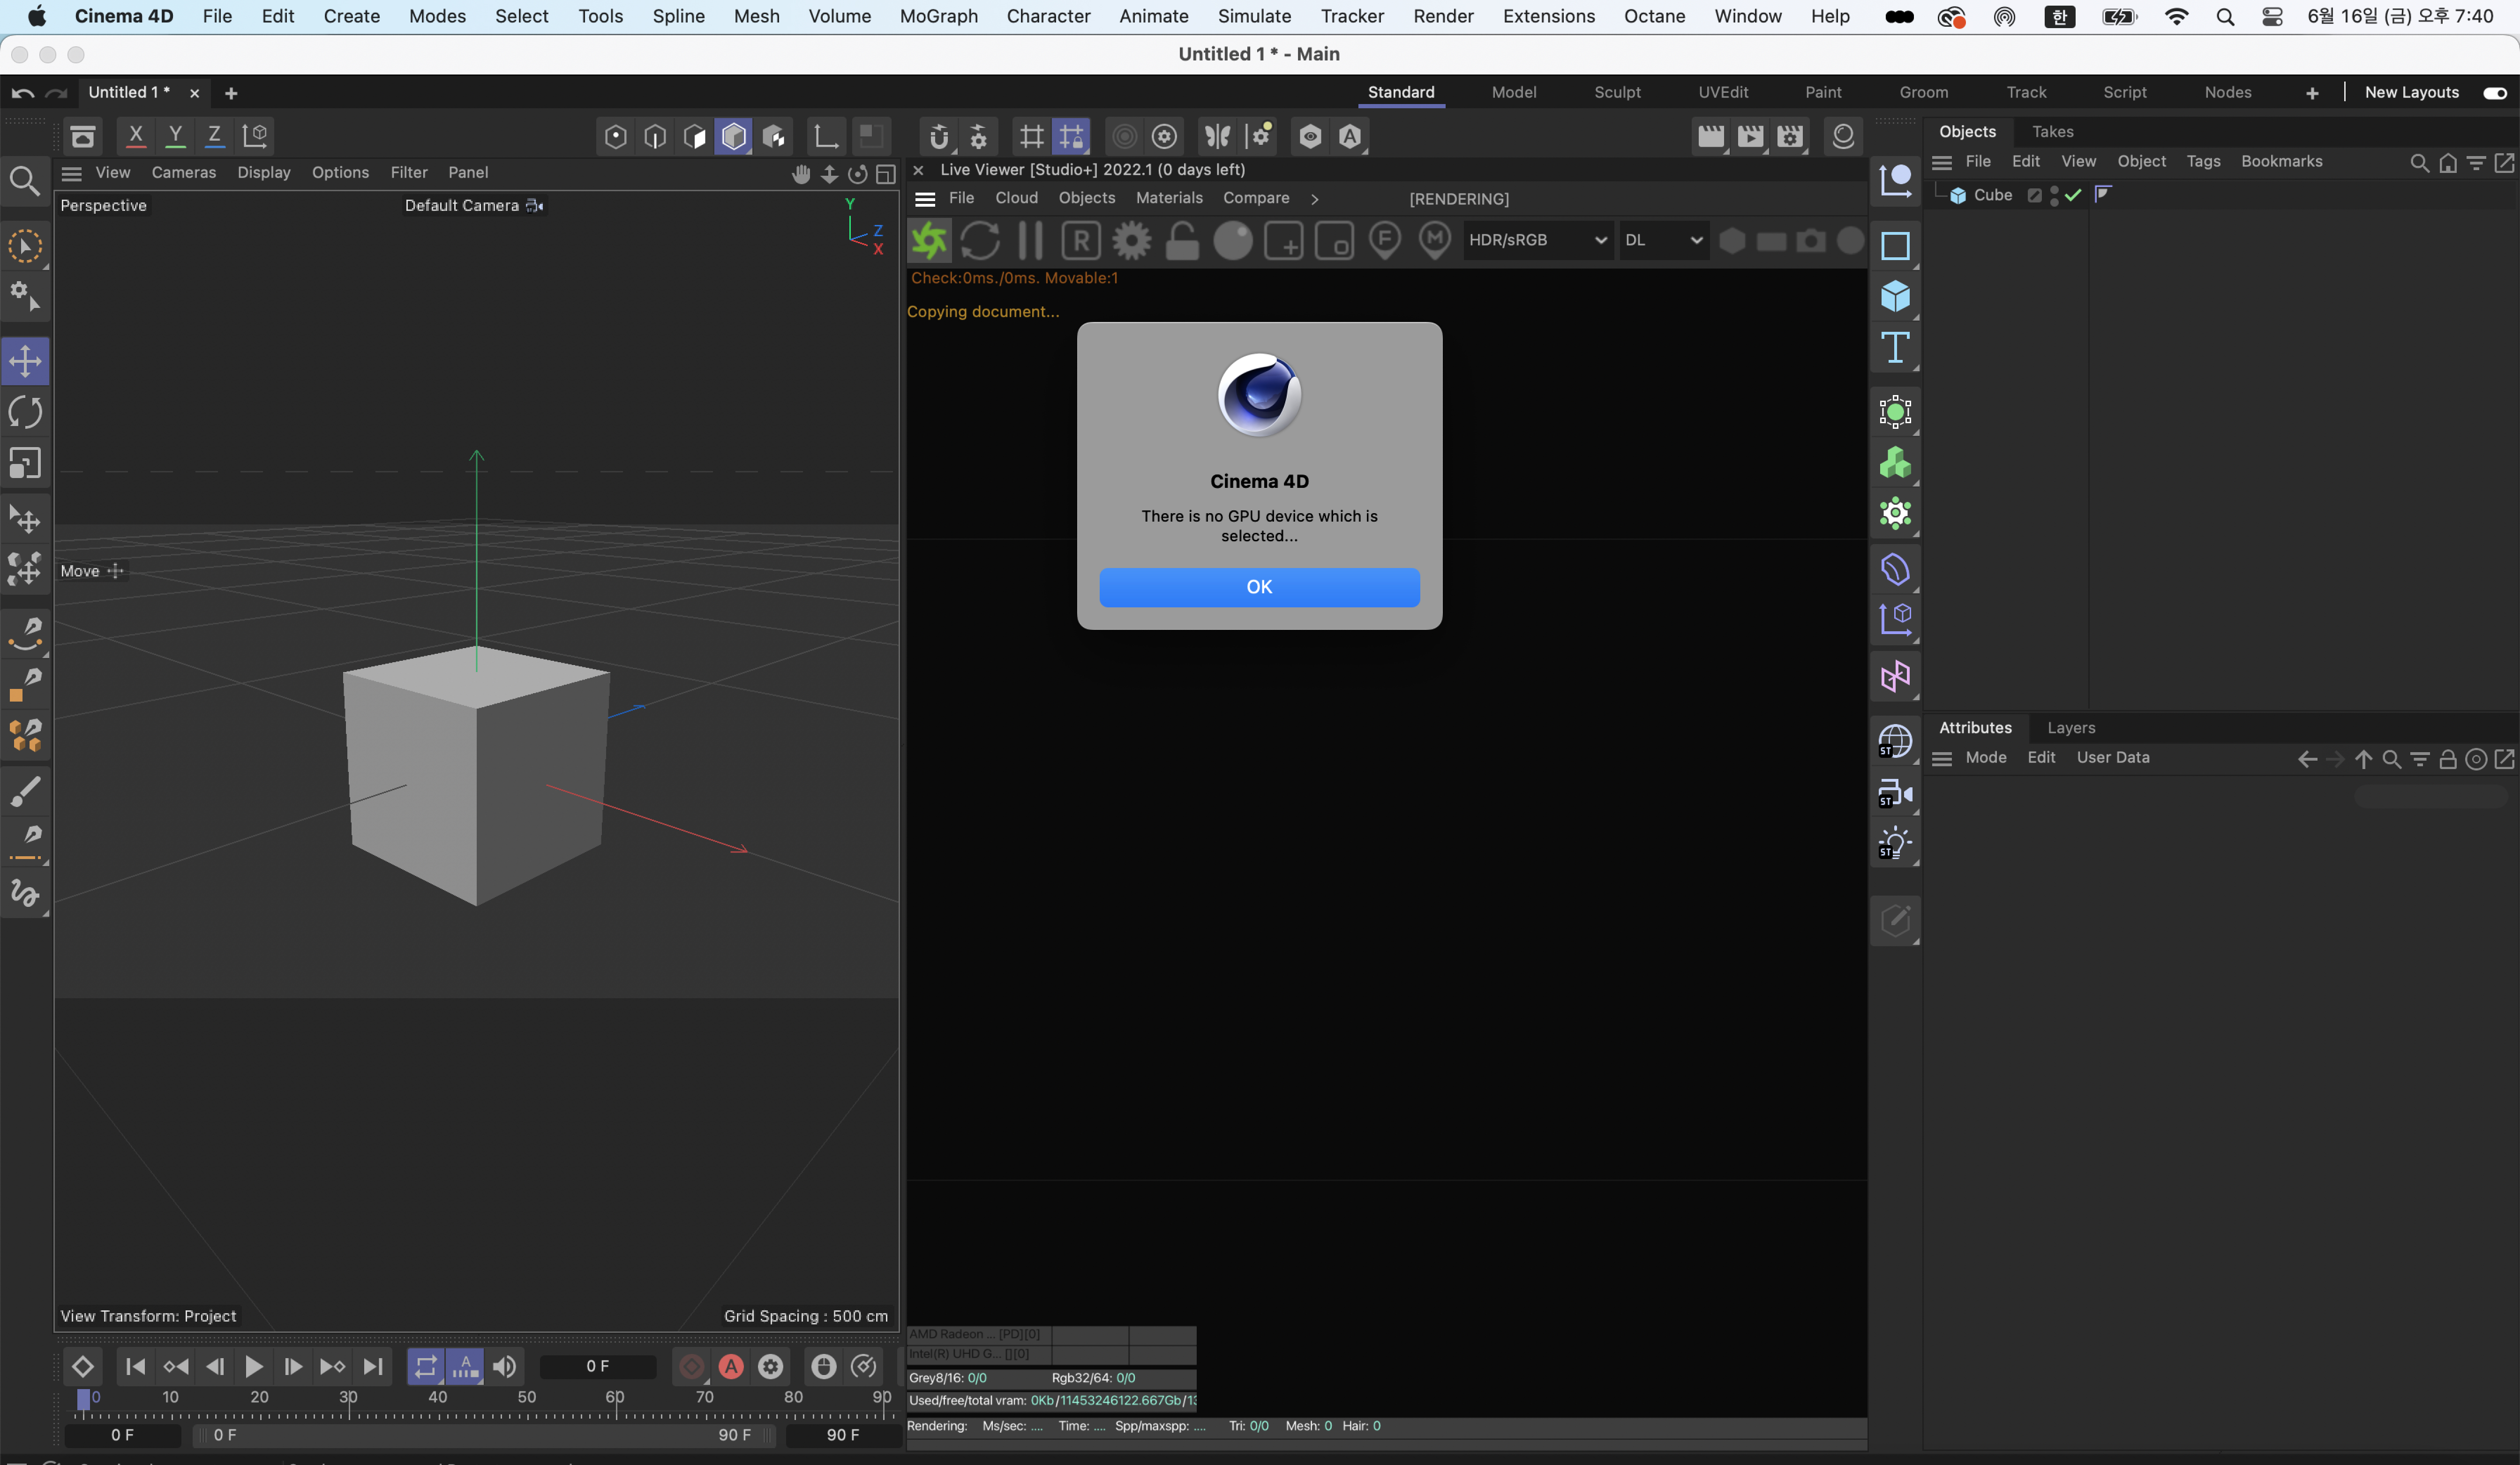Open Objects manager hamburger menu
Image resolution: width=2520 pixels, height=1465 pixels.
[1942, 162]
